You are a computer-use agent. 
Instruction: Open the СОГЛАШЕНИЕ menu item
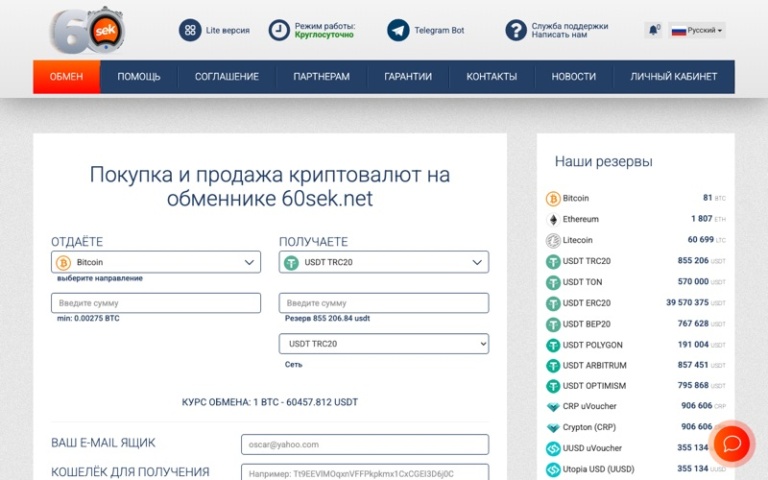coord(227,77)
